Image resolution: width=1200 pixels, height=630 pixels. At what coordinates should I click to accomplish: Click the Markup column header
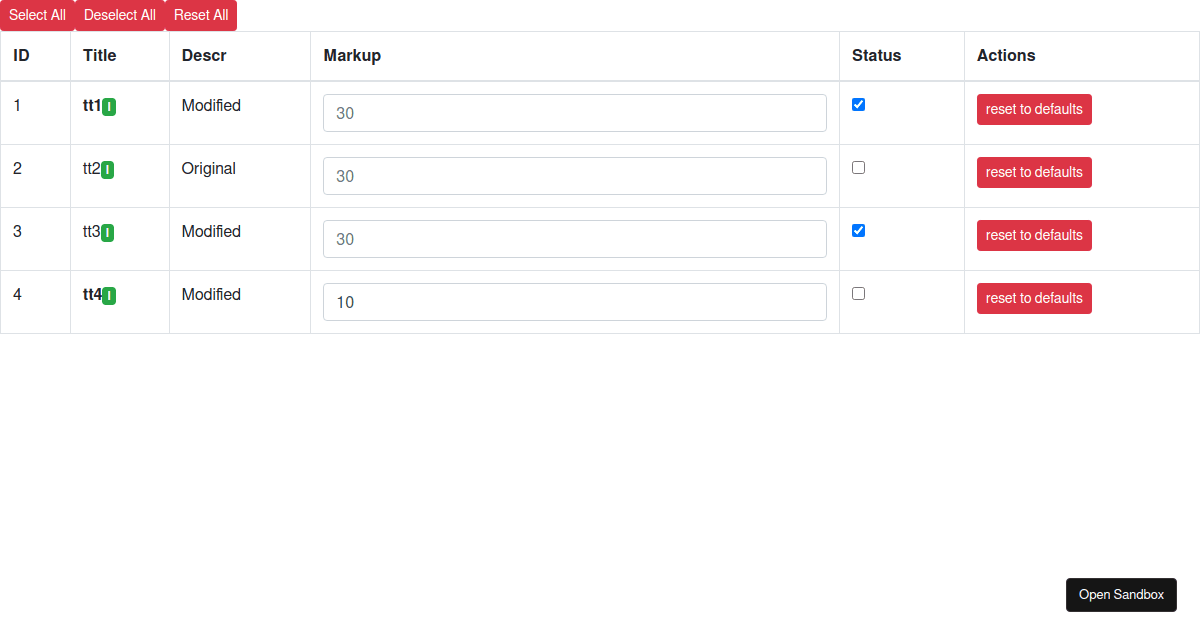pos(352,55)
